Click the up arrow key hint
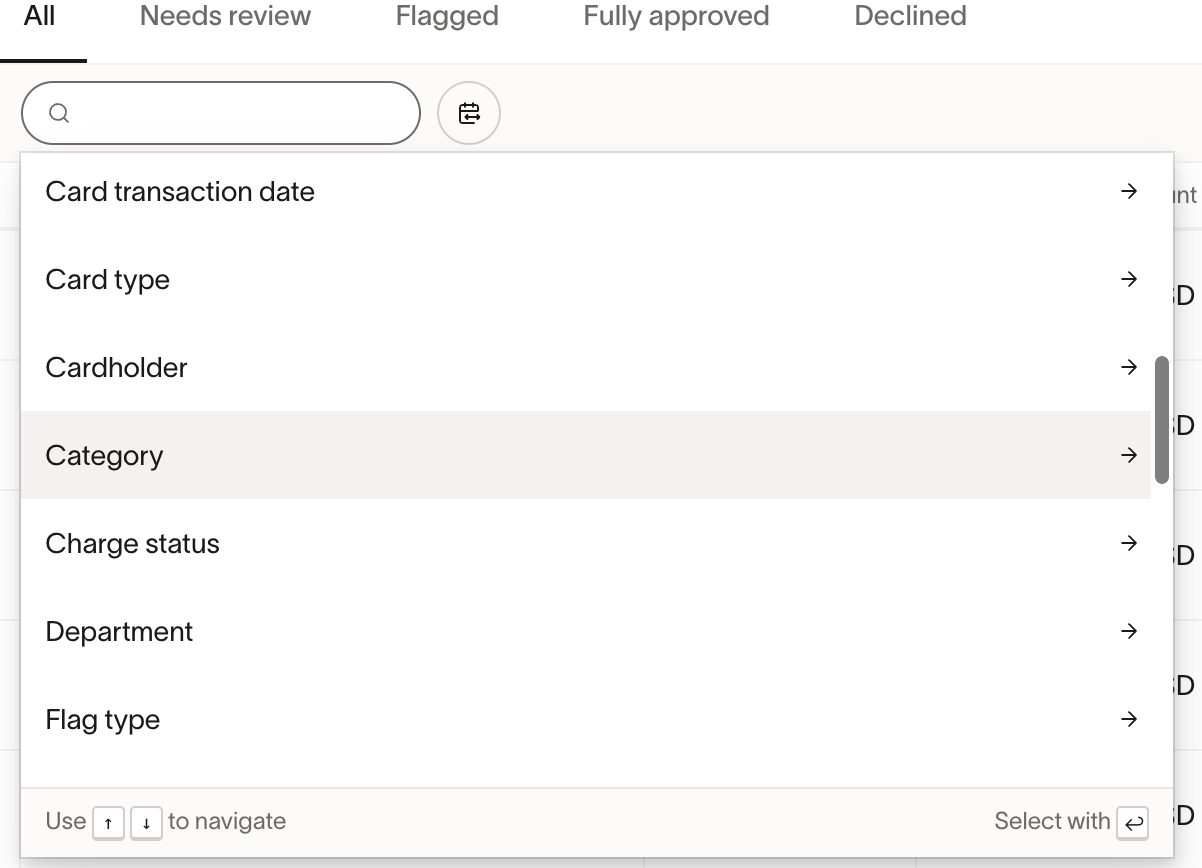Viewport: 1202px width, 868px height. (x=108, y=823)
